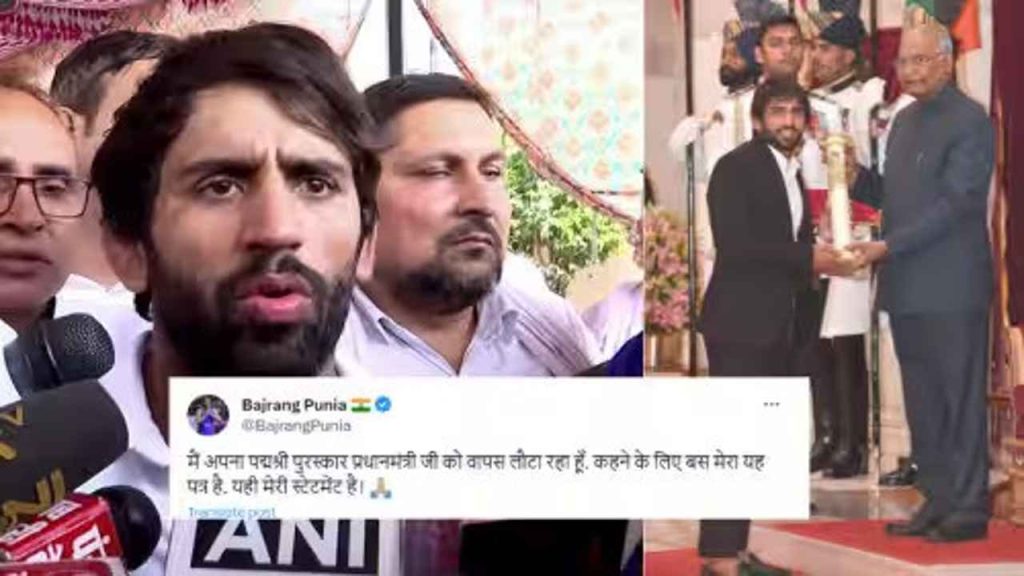Click the Indian flag emoji in the name
The image size is (1024, 576).
point(360,405)
